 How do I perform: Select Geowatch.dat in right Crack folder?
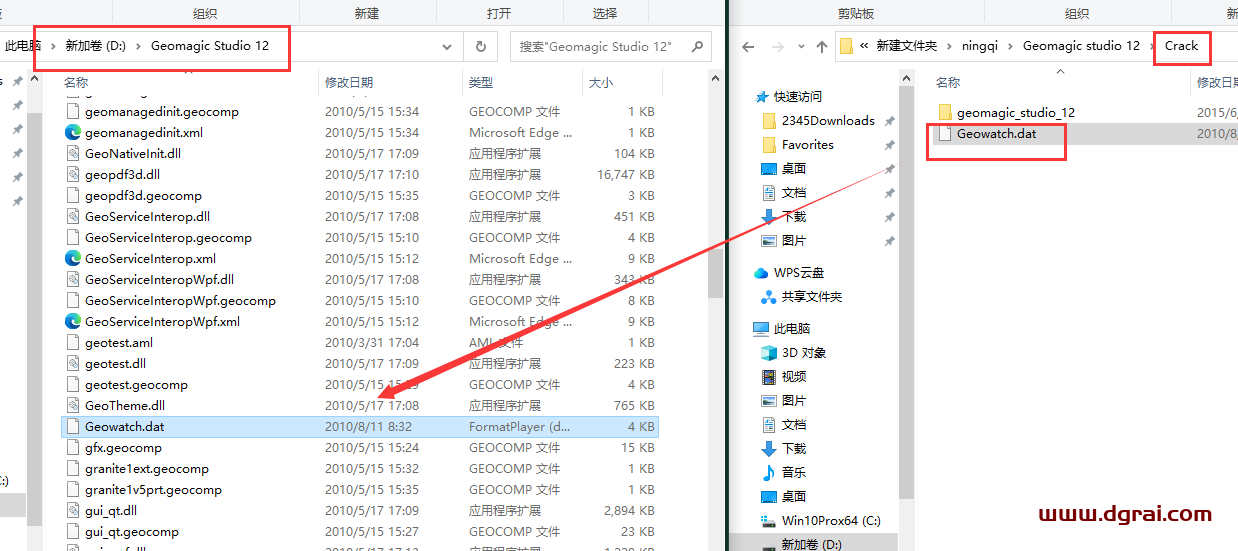(x=996, y=133)
